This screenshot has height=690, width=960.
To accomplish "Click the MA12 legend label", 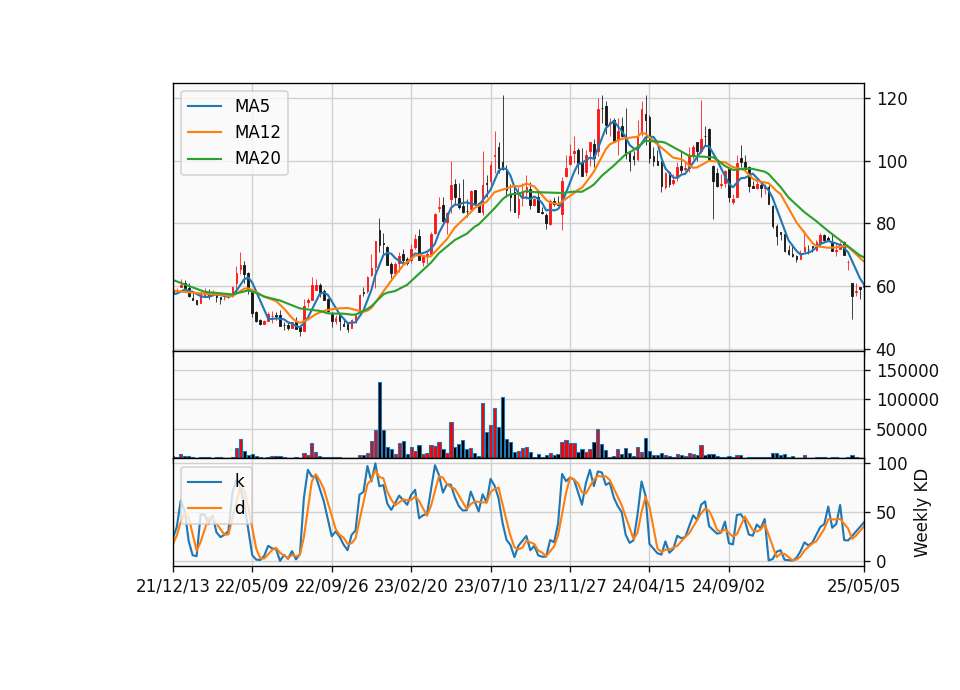I will [257, 132].
